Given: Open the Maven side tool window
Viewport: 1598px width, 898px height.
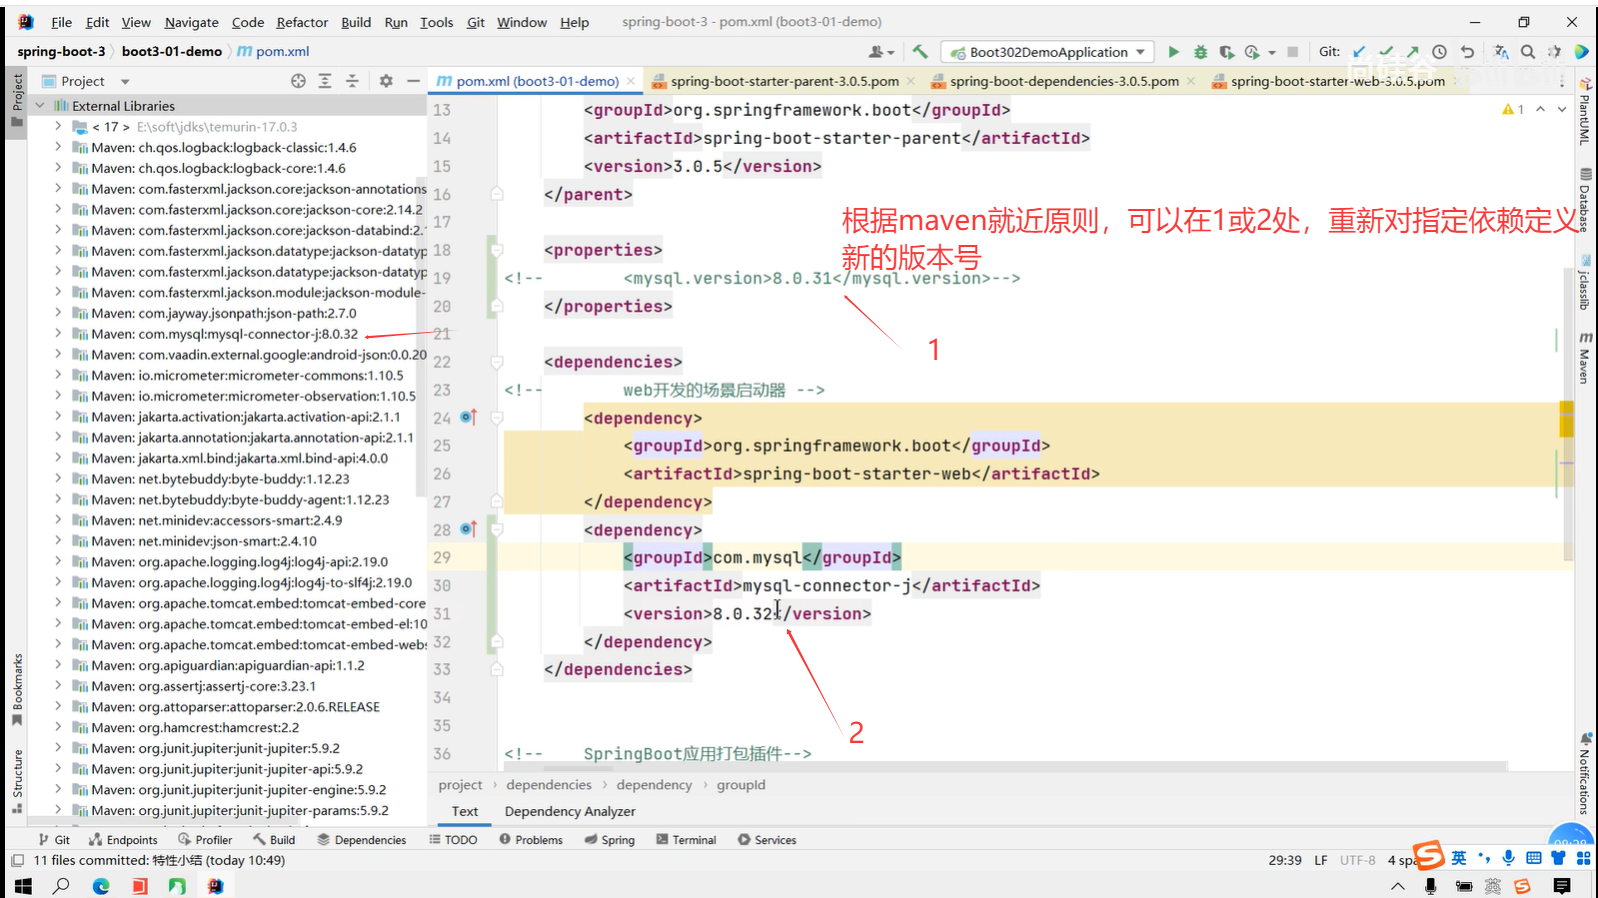Looking at the screenshot, I should pos(1585,358).
